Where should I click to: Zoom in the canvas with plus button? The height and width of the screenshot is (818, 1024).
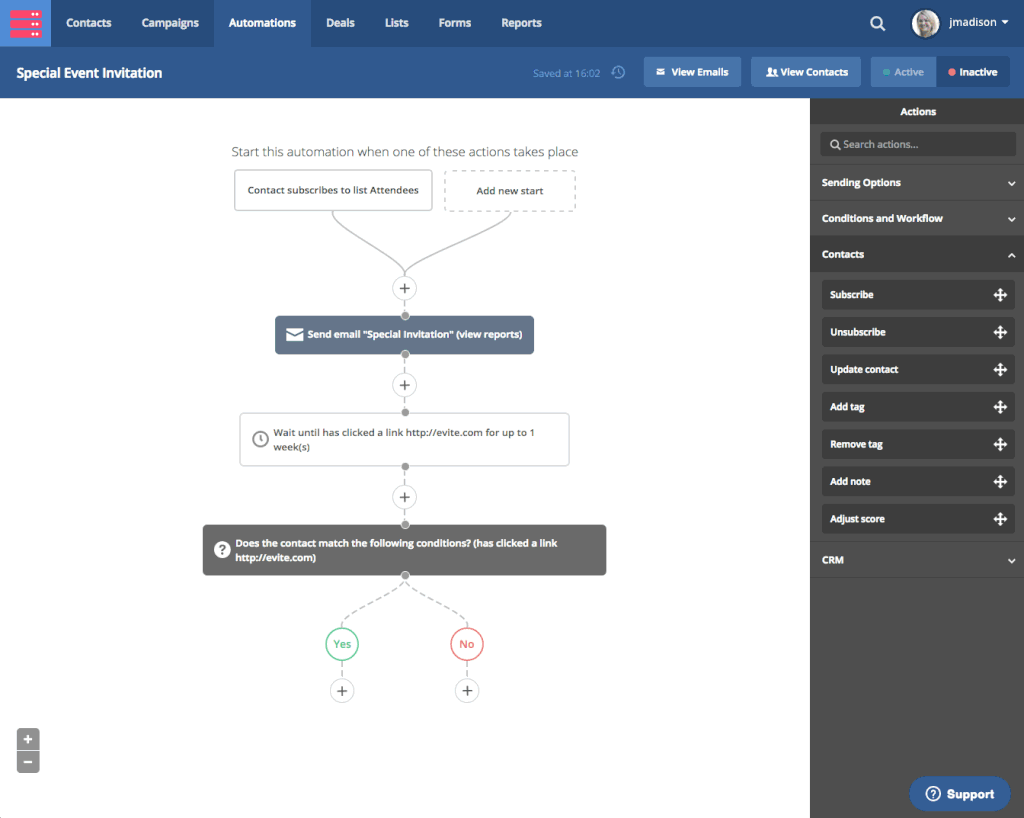click(28, 739)
